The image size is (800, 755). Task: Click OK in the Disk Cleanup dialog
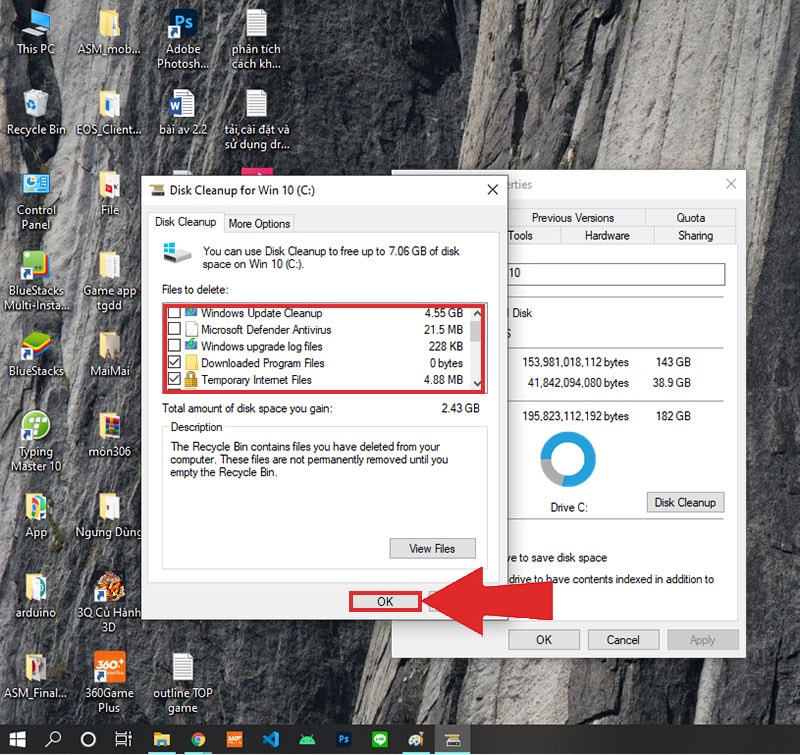coord(385,601)
